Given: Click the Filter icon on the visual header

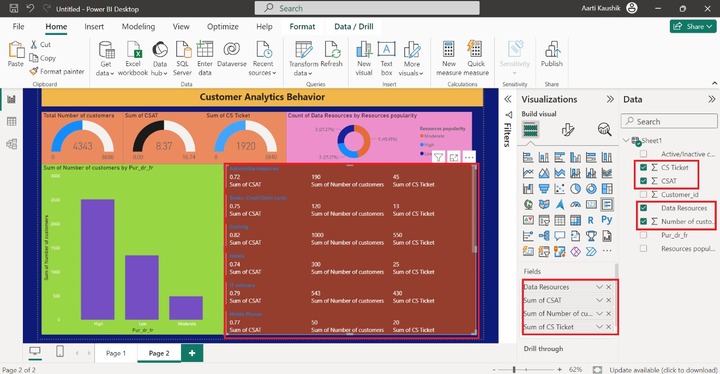Looking at the screenshot, I should coord(438,158).
